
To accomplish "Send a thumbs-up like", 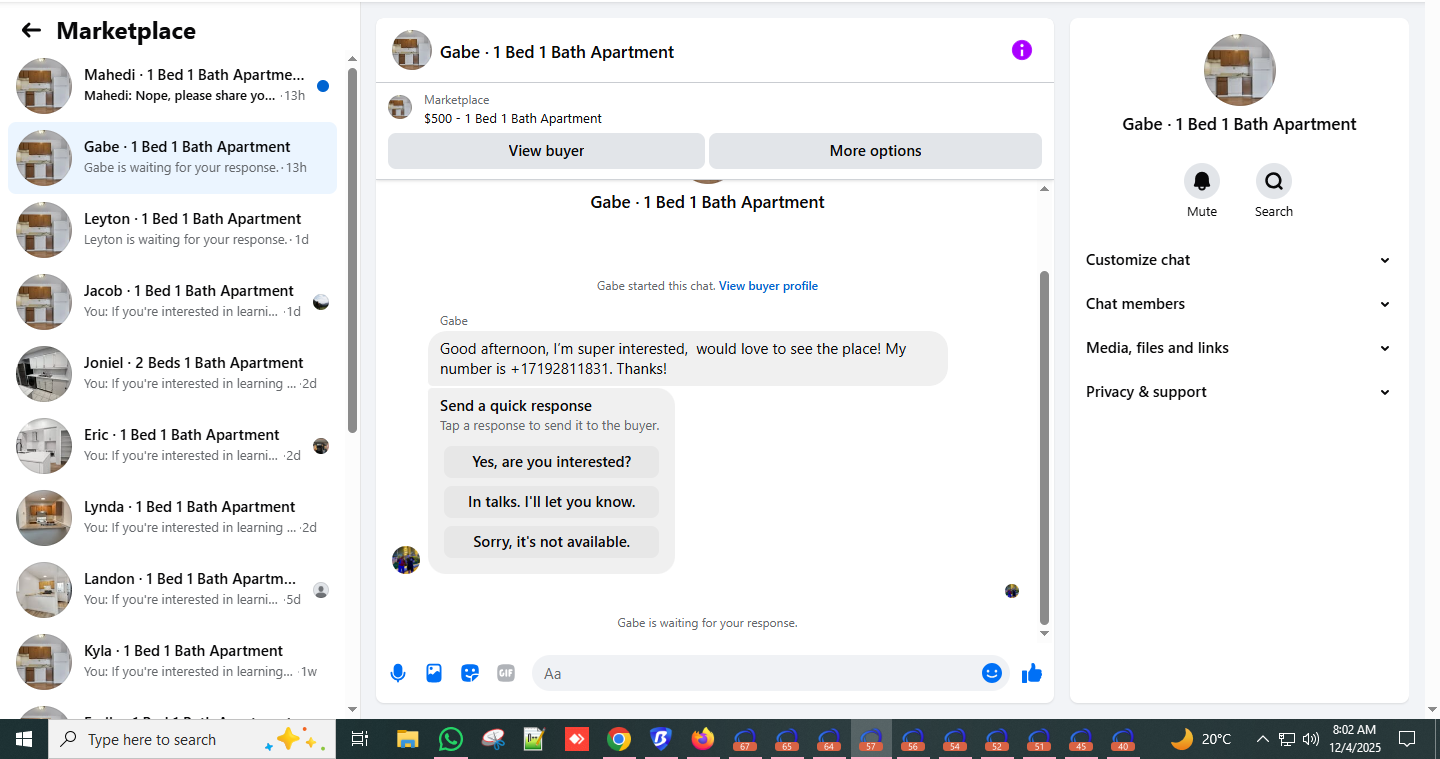I will tap(1032, 673).
